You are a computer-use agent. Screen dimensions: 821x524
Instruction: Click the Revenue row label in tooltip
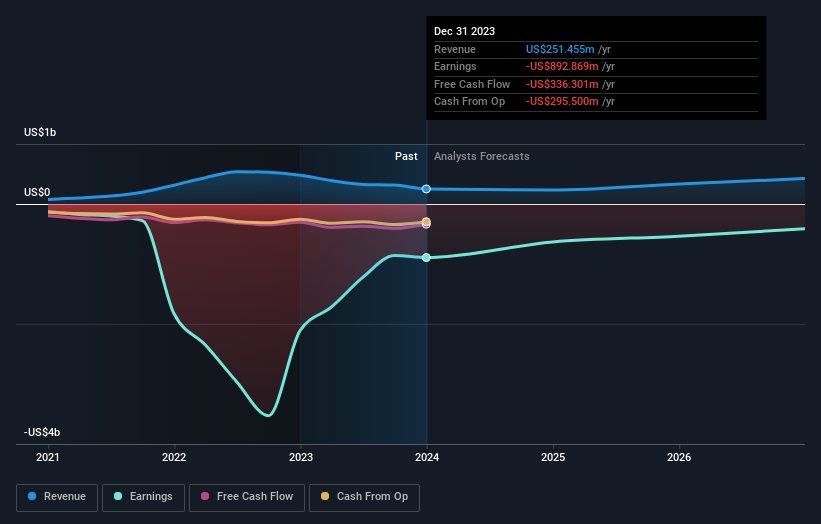[455, 49]
